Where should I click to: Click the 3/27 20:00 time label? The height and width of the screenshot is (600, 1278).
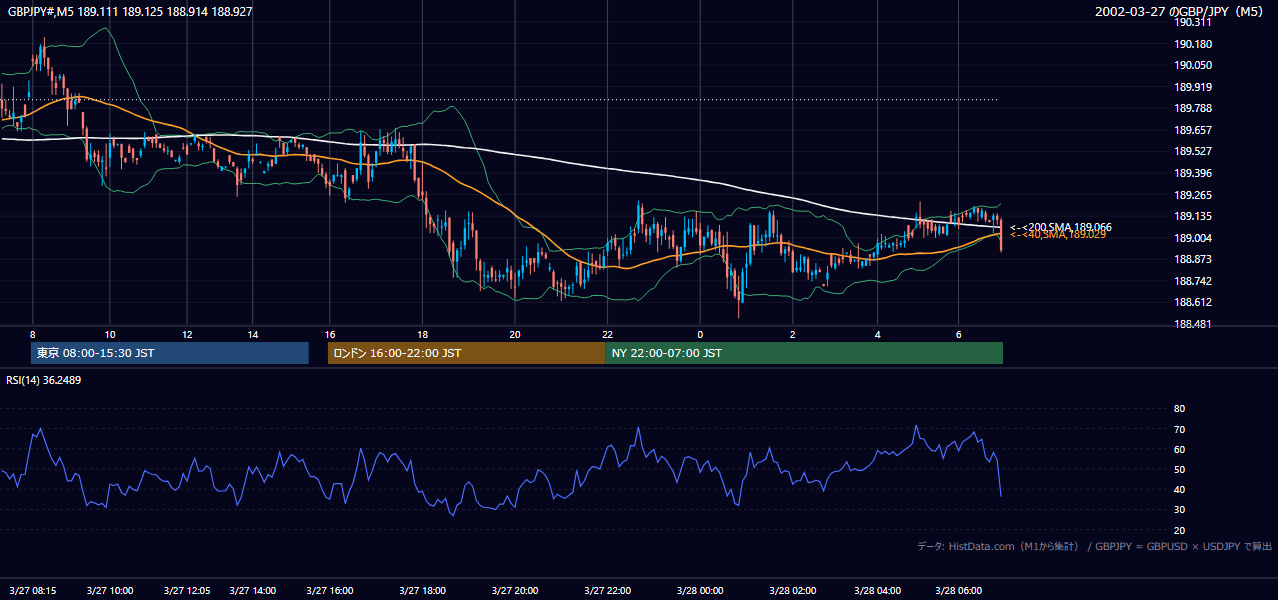click(514, 591)
